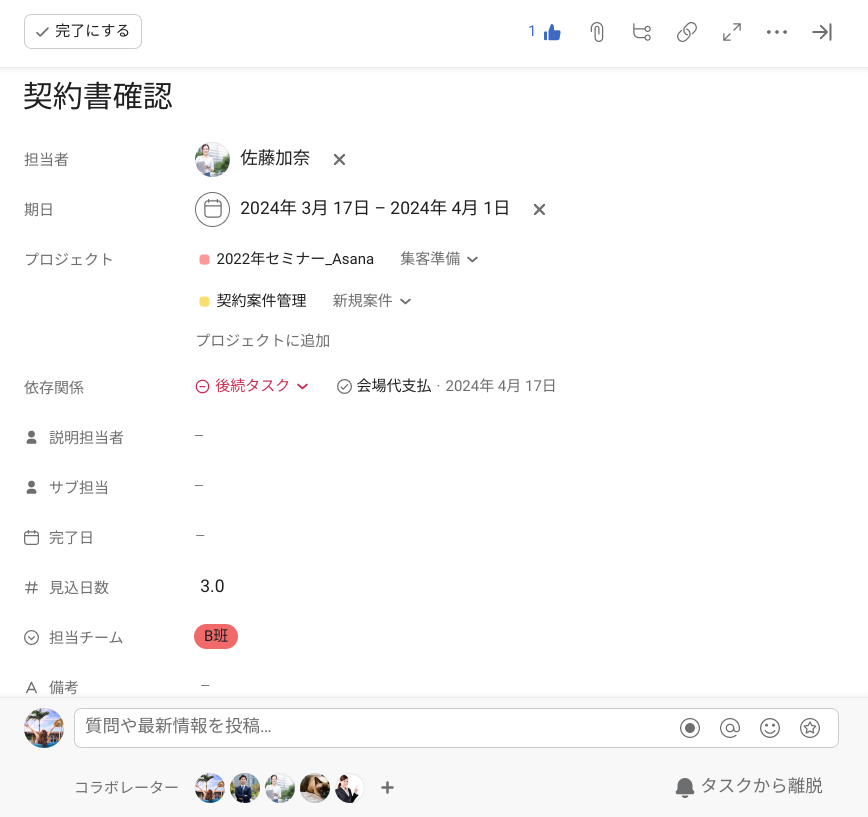Open the emoji picker in comment box
The width and height of the screenshot is (868, 817).
769,728
